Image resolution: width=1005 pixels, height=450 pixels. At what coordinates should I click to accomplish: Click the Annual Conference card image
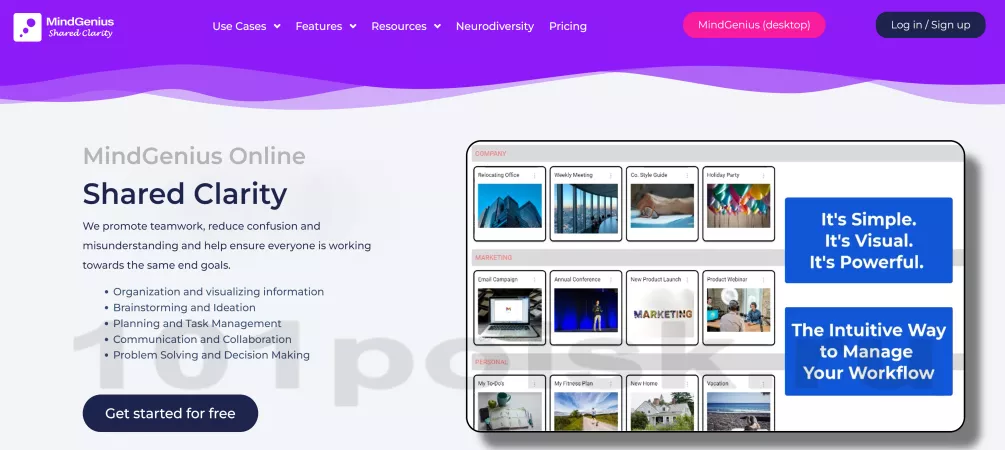[x=585, y=311]
